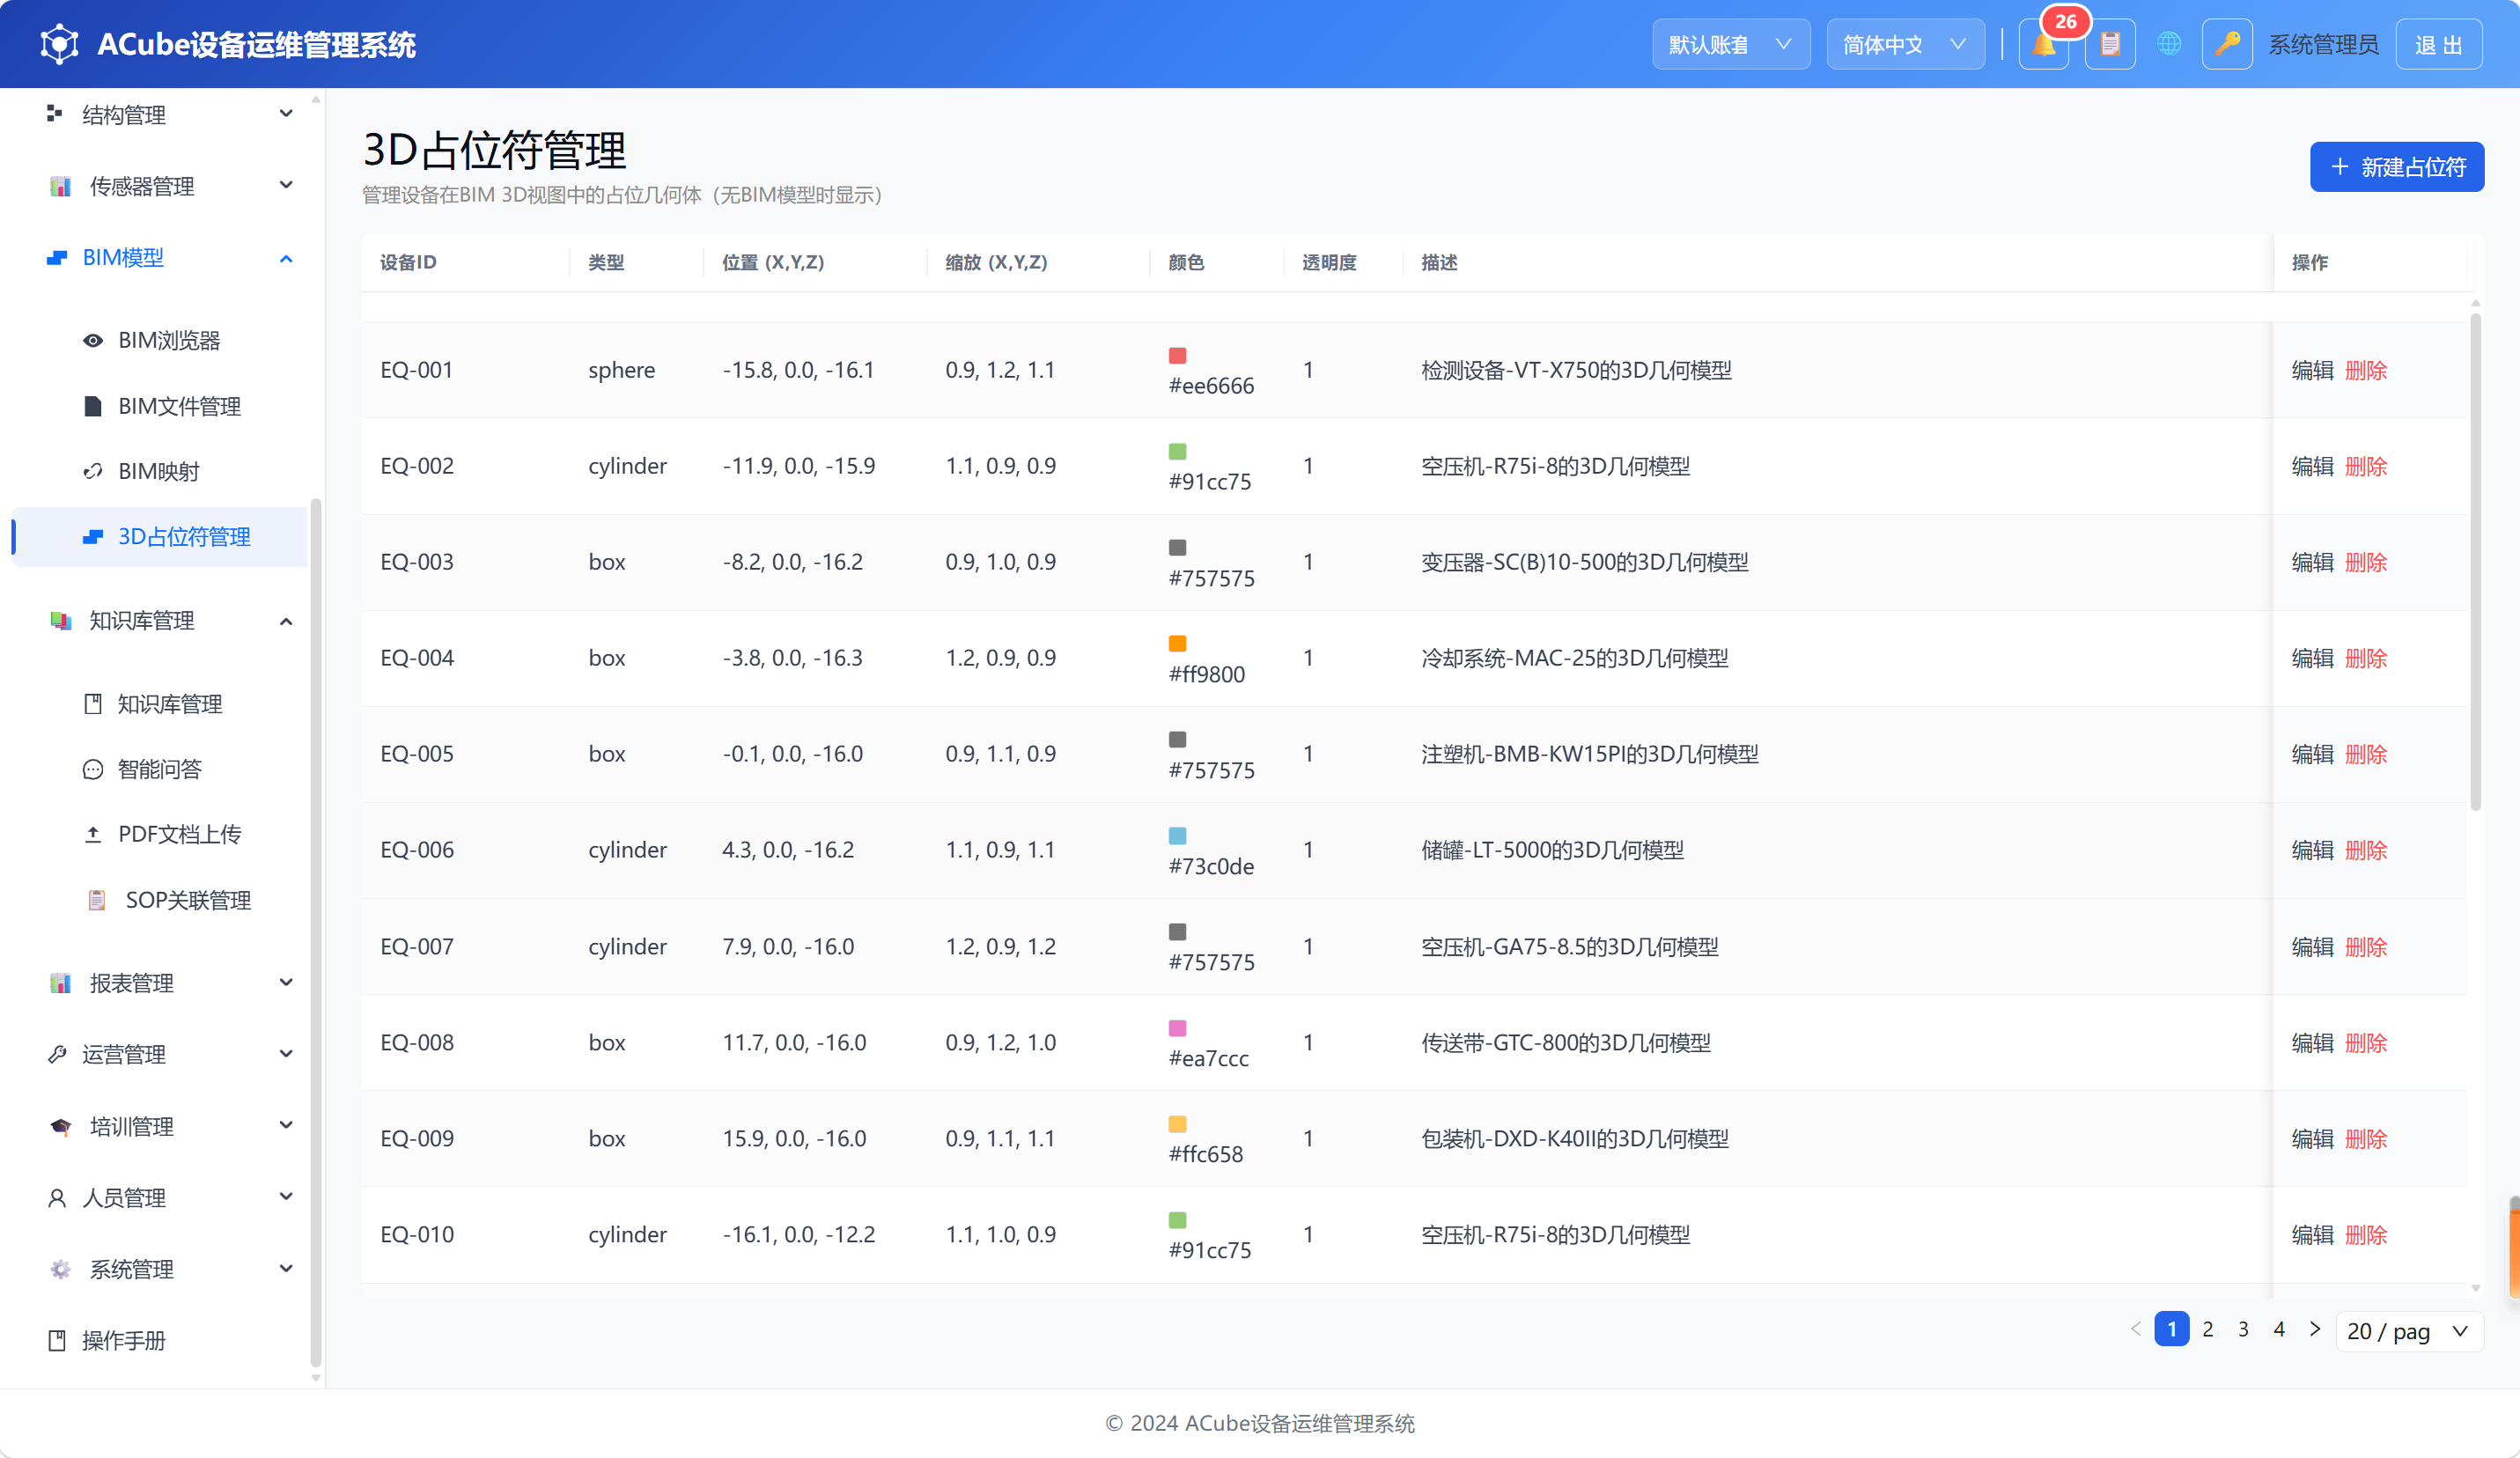Image resolution: width=2520 pixels, height=1458 pixels.
Task: Open the BIM浏览器 menu item
Action: [x=160, y=341]
